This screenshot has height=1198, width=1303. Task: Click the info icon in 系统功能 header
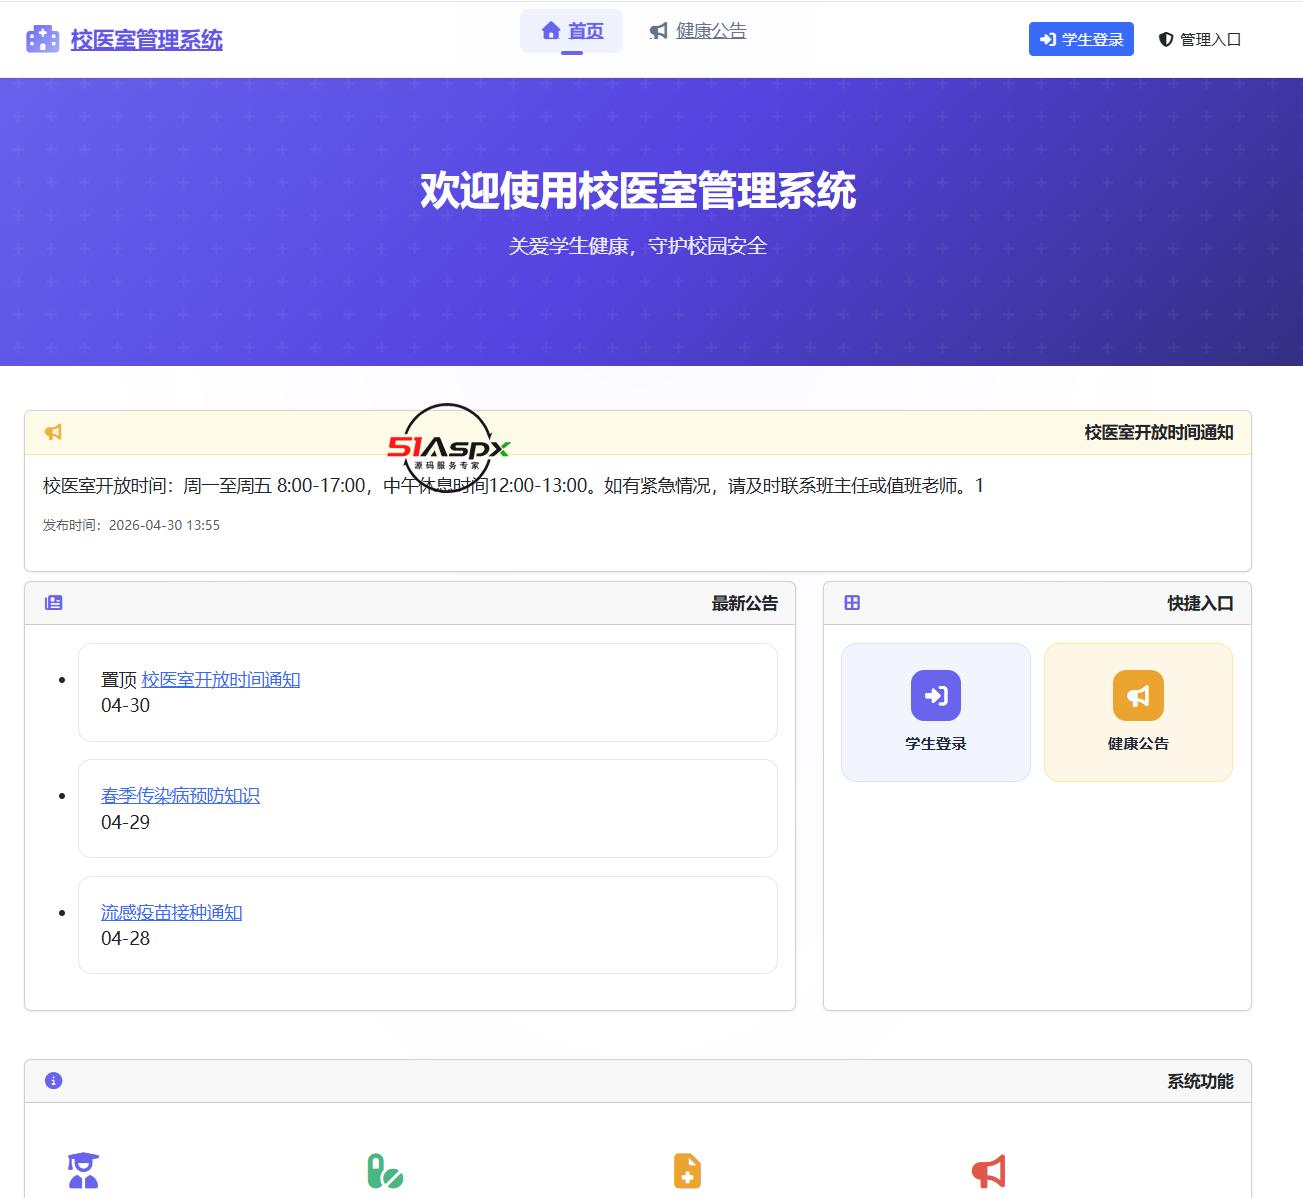point(54,1081)
